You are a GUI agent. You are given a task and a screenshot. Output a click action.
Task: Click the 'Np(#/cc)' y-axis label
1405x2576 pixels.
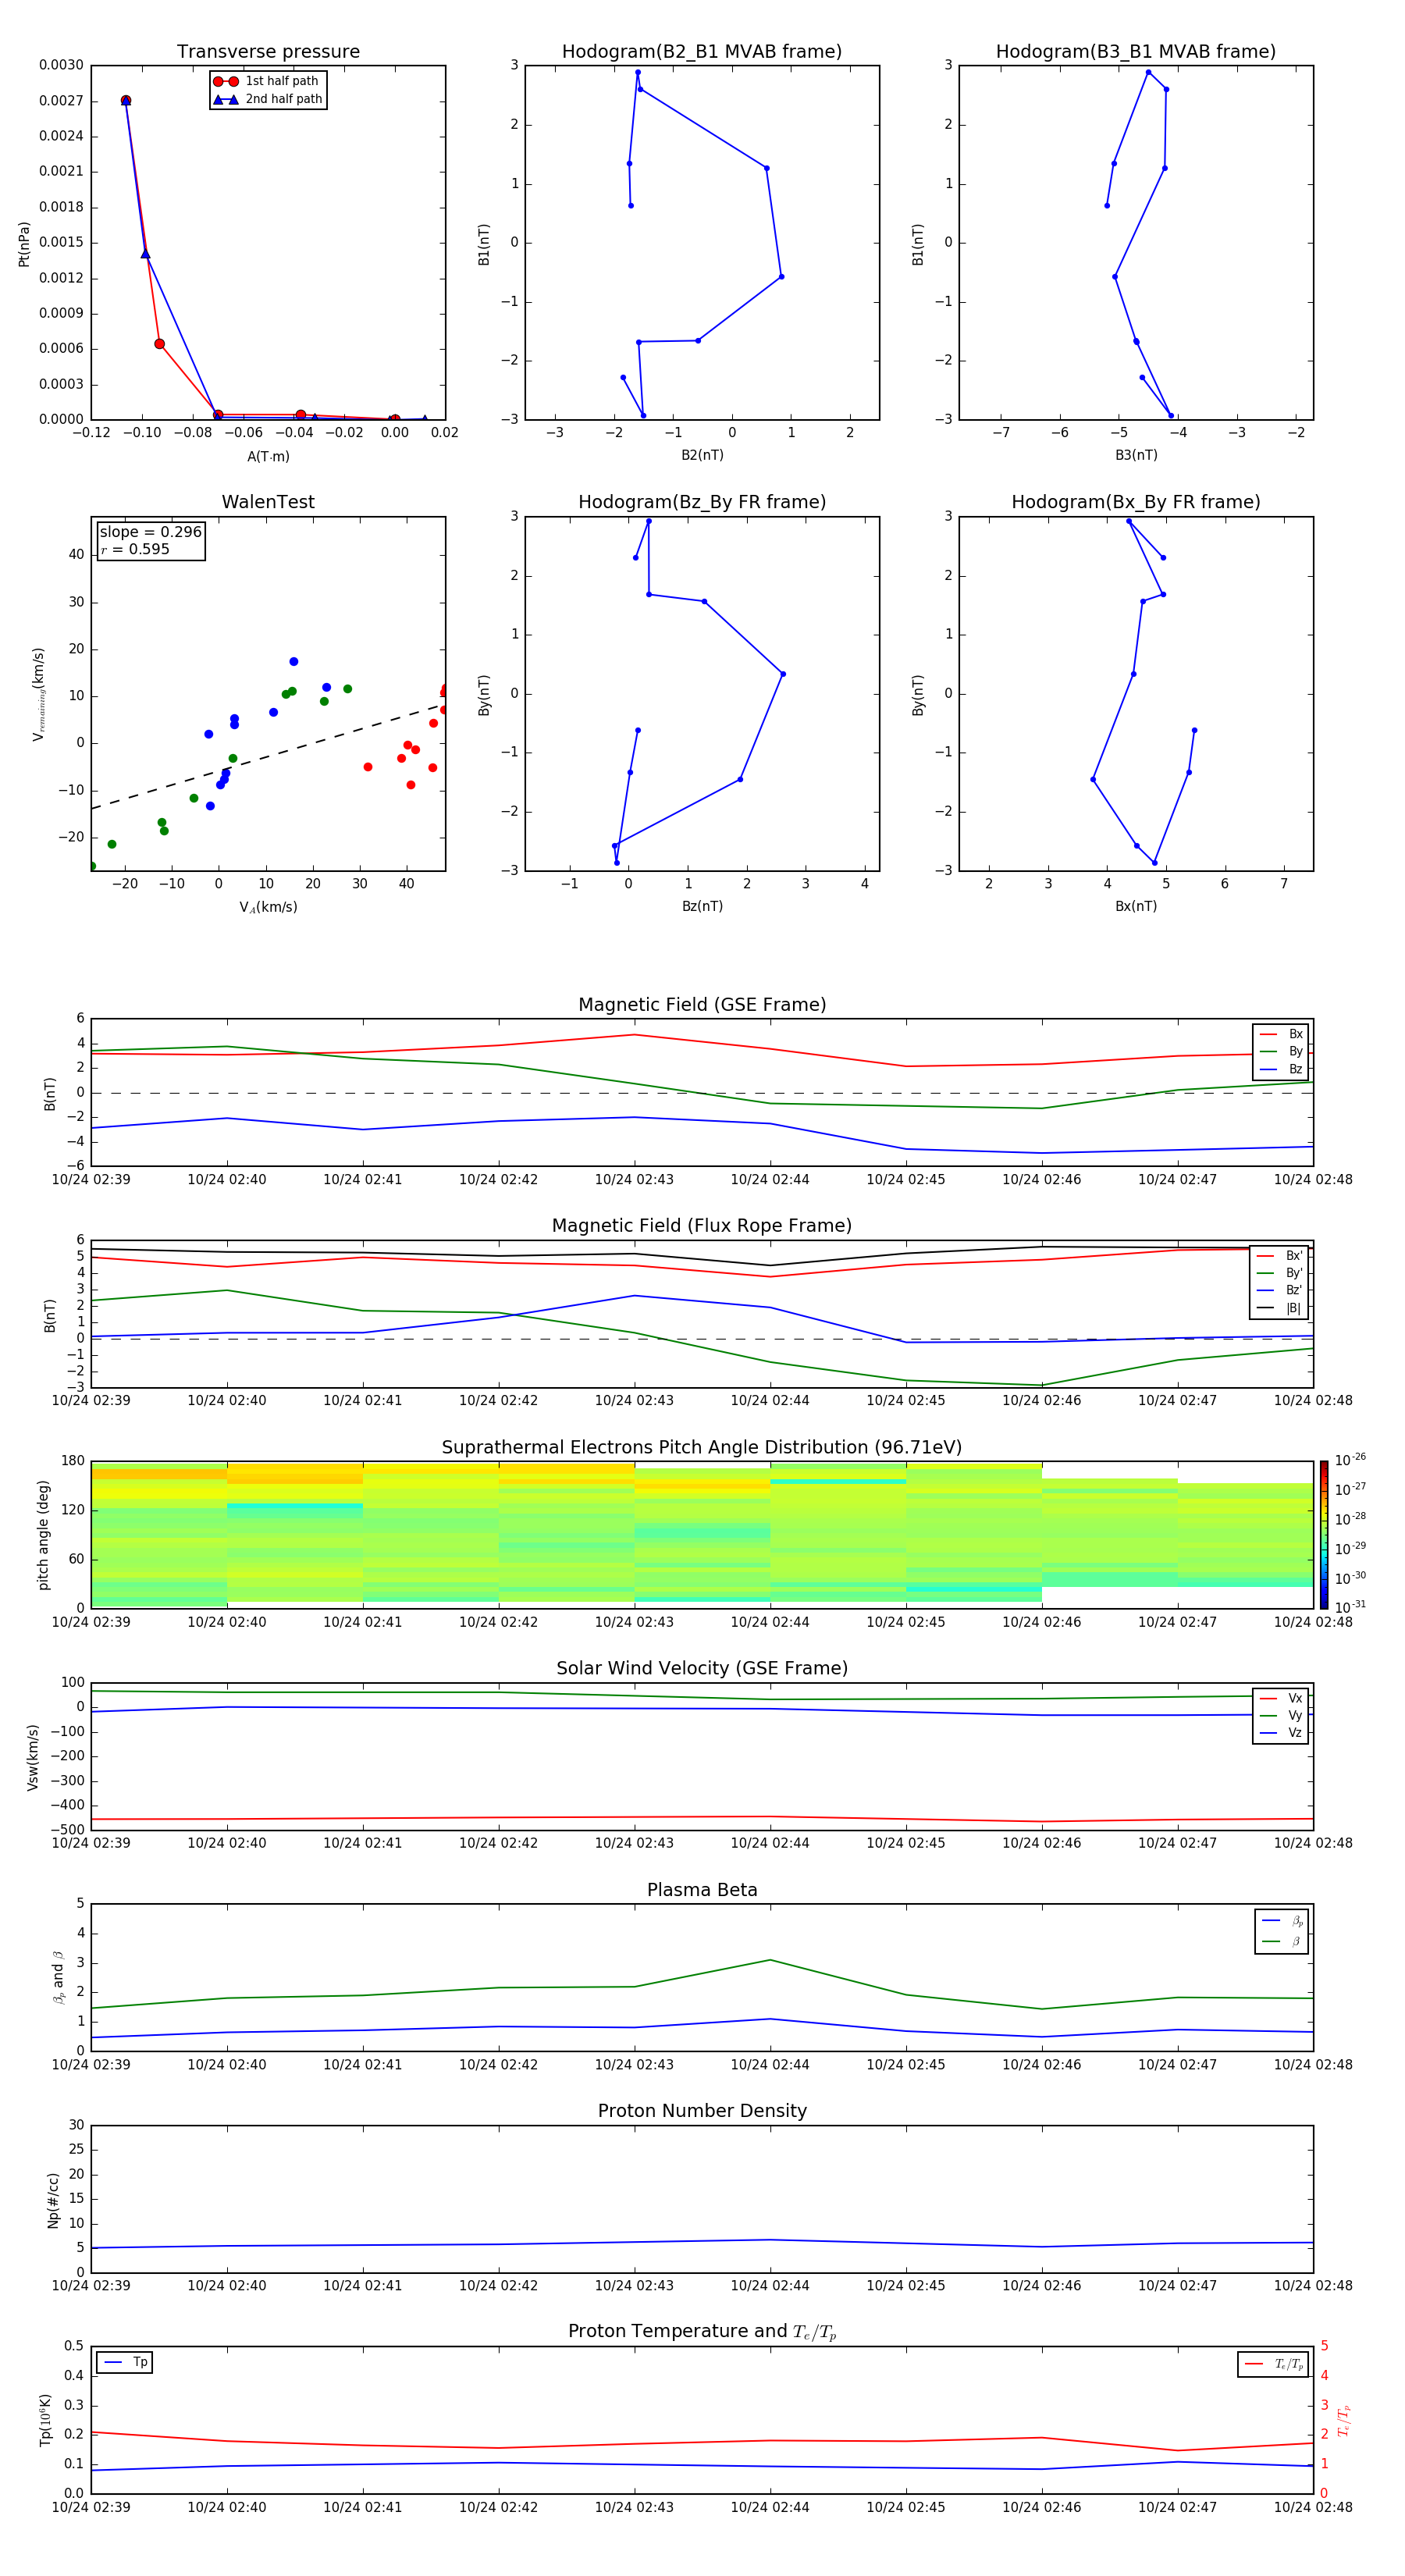tap(53, 2199)
